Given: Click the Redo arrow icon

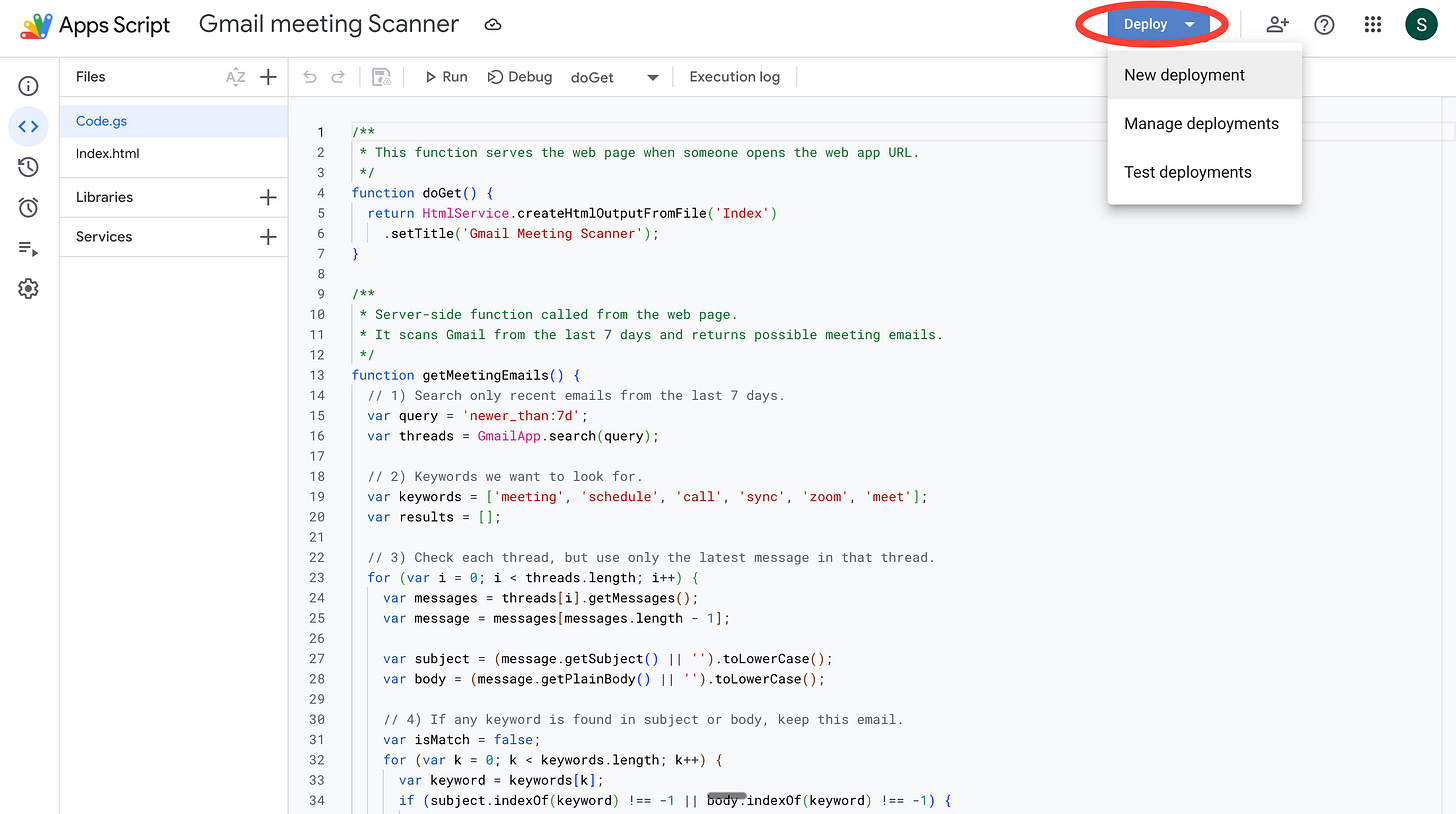Looking at the screenshot, I should 338,77.
